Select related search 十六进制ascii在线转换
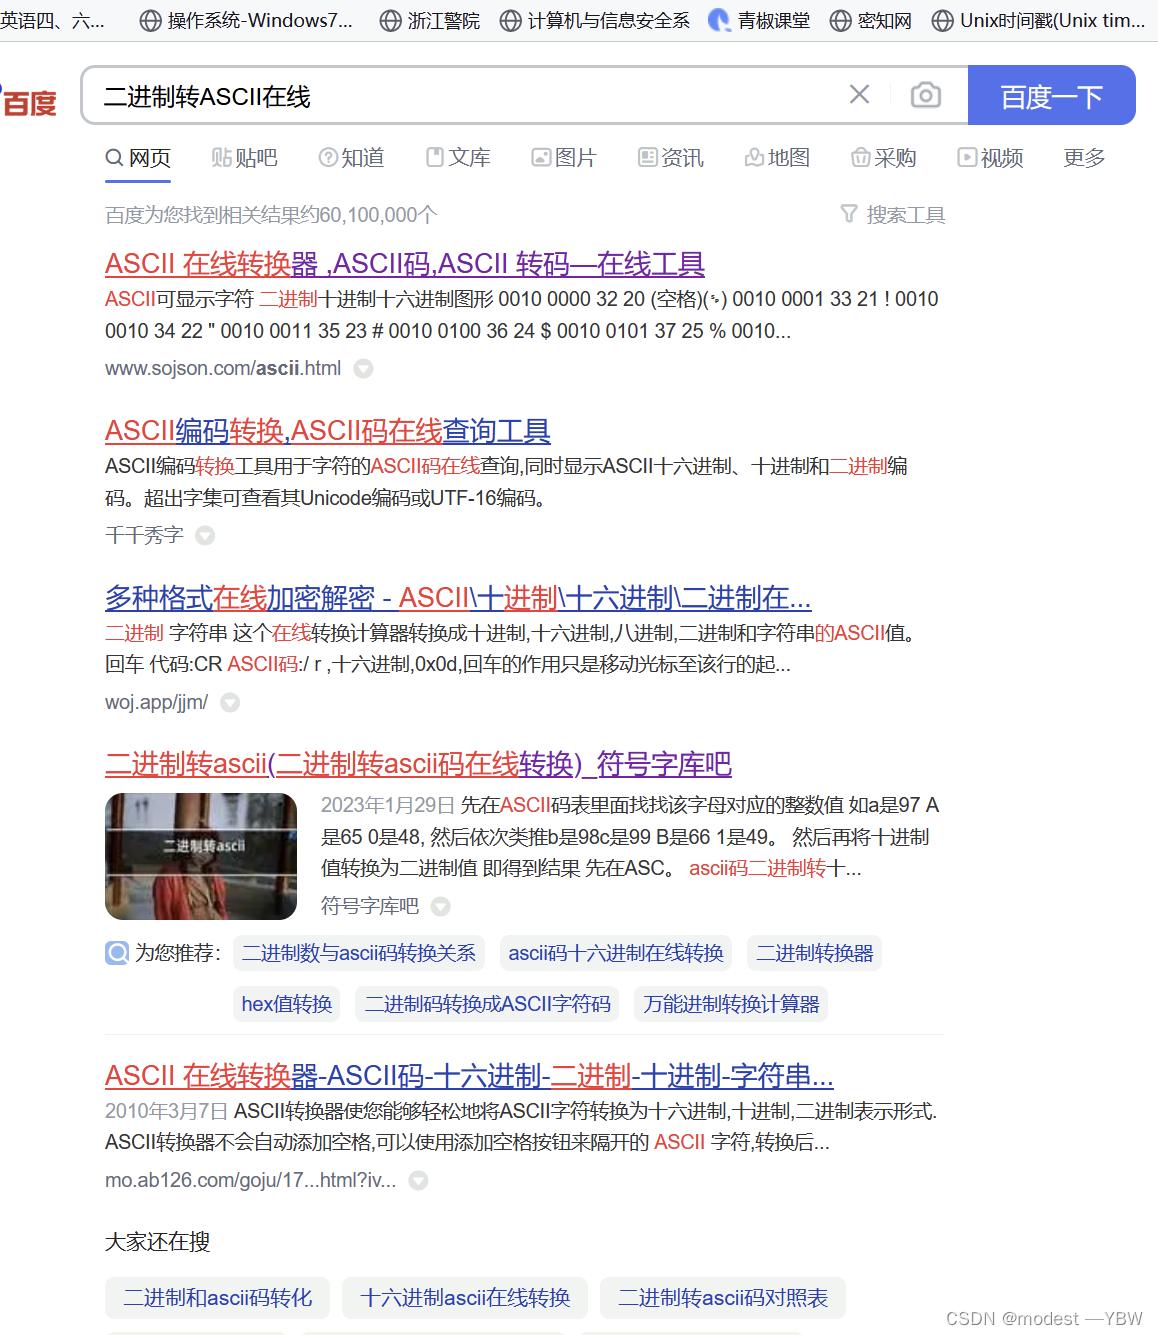 [x=465, y=1298]
